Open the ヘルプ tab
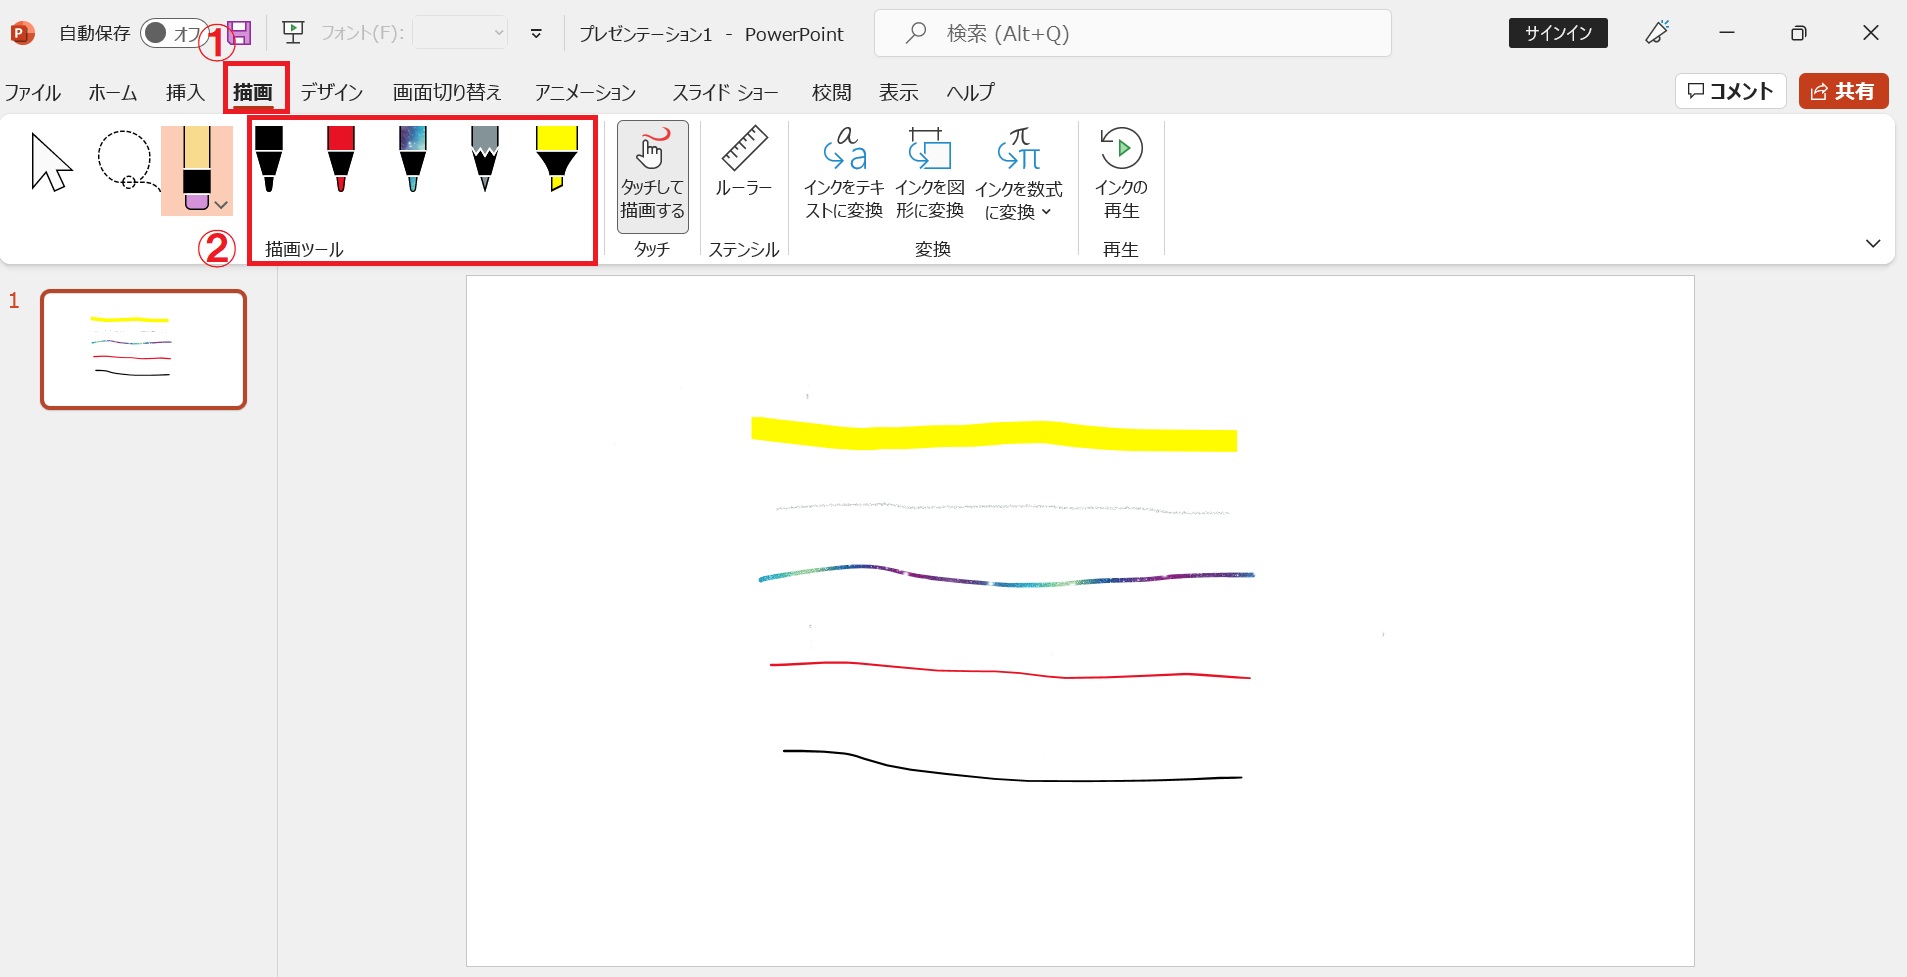 click(x=970, y=92)
